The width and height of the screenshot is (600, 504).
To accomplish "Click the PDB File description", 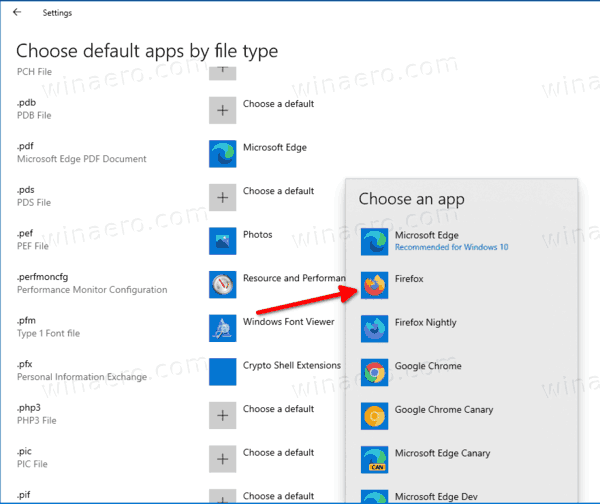I will [34, 116].
